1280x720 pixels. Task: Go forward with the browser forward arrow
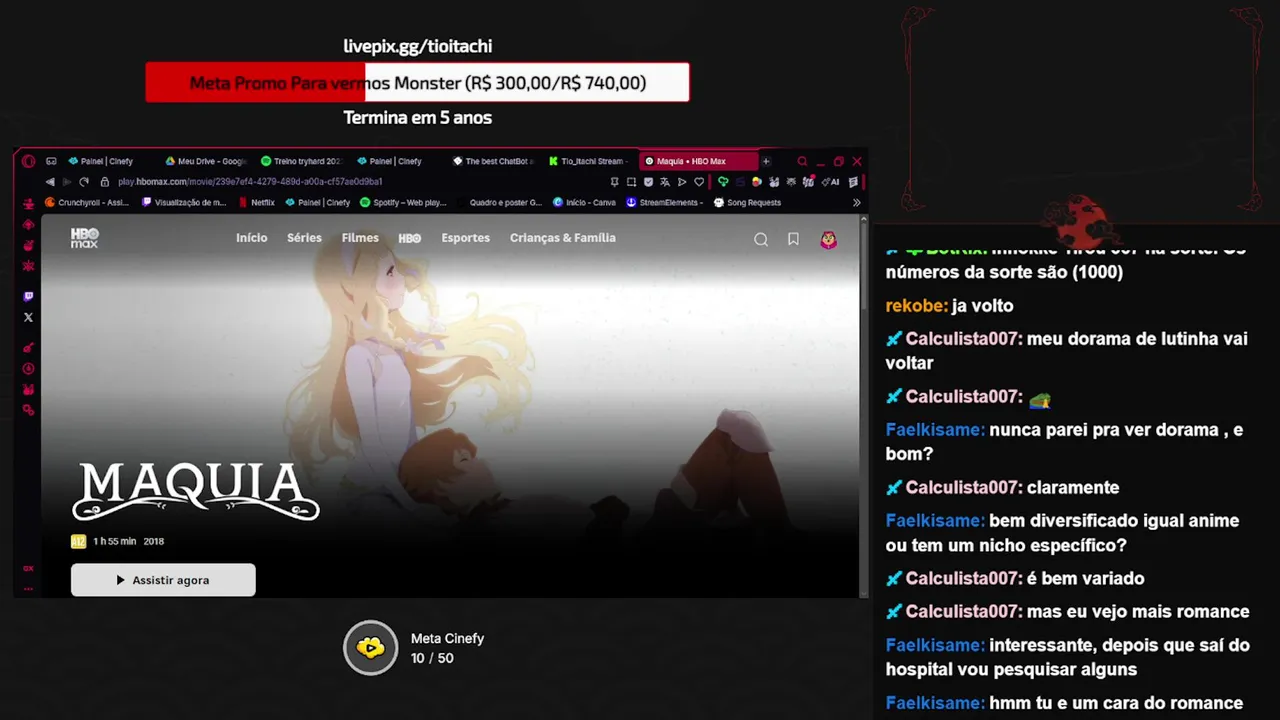click(x=67, y=182)
